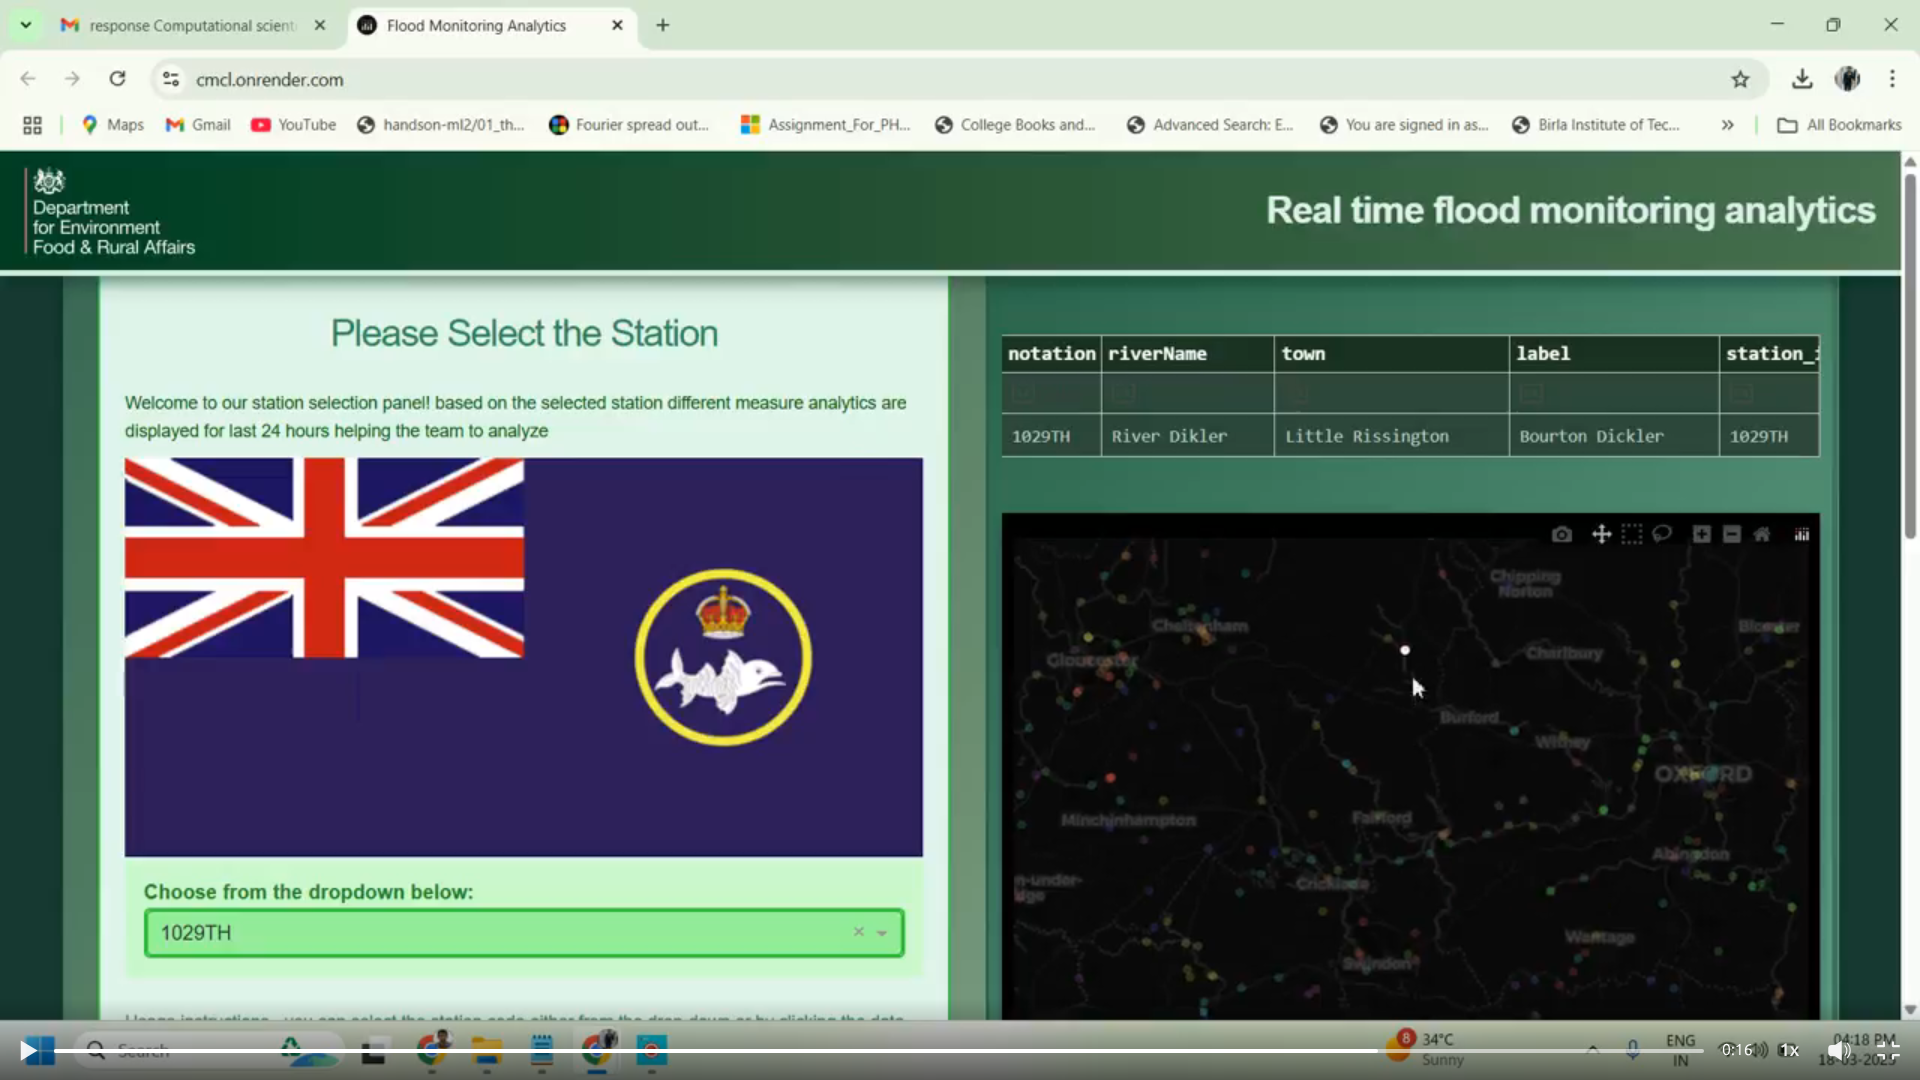Screen dimensions: 1920x1080
Task: Click the riverName filter cell
Action: pyautogui.click(x=1187, y=394)
